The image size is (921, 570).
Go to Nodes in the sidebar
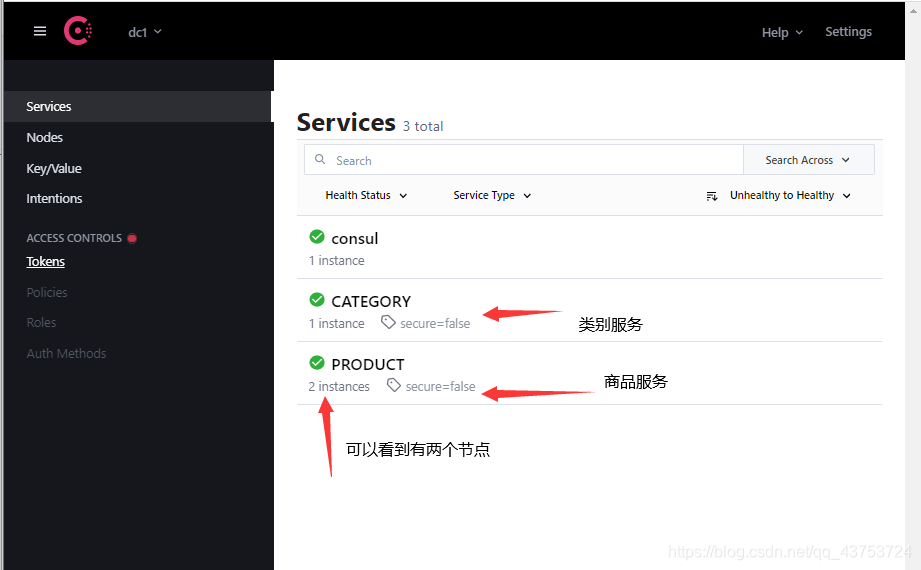point(45,138)
